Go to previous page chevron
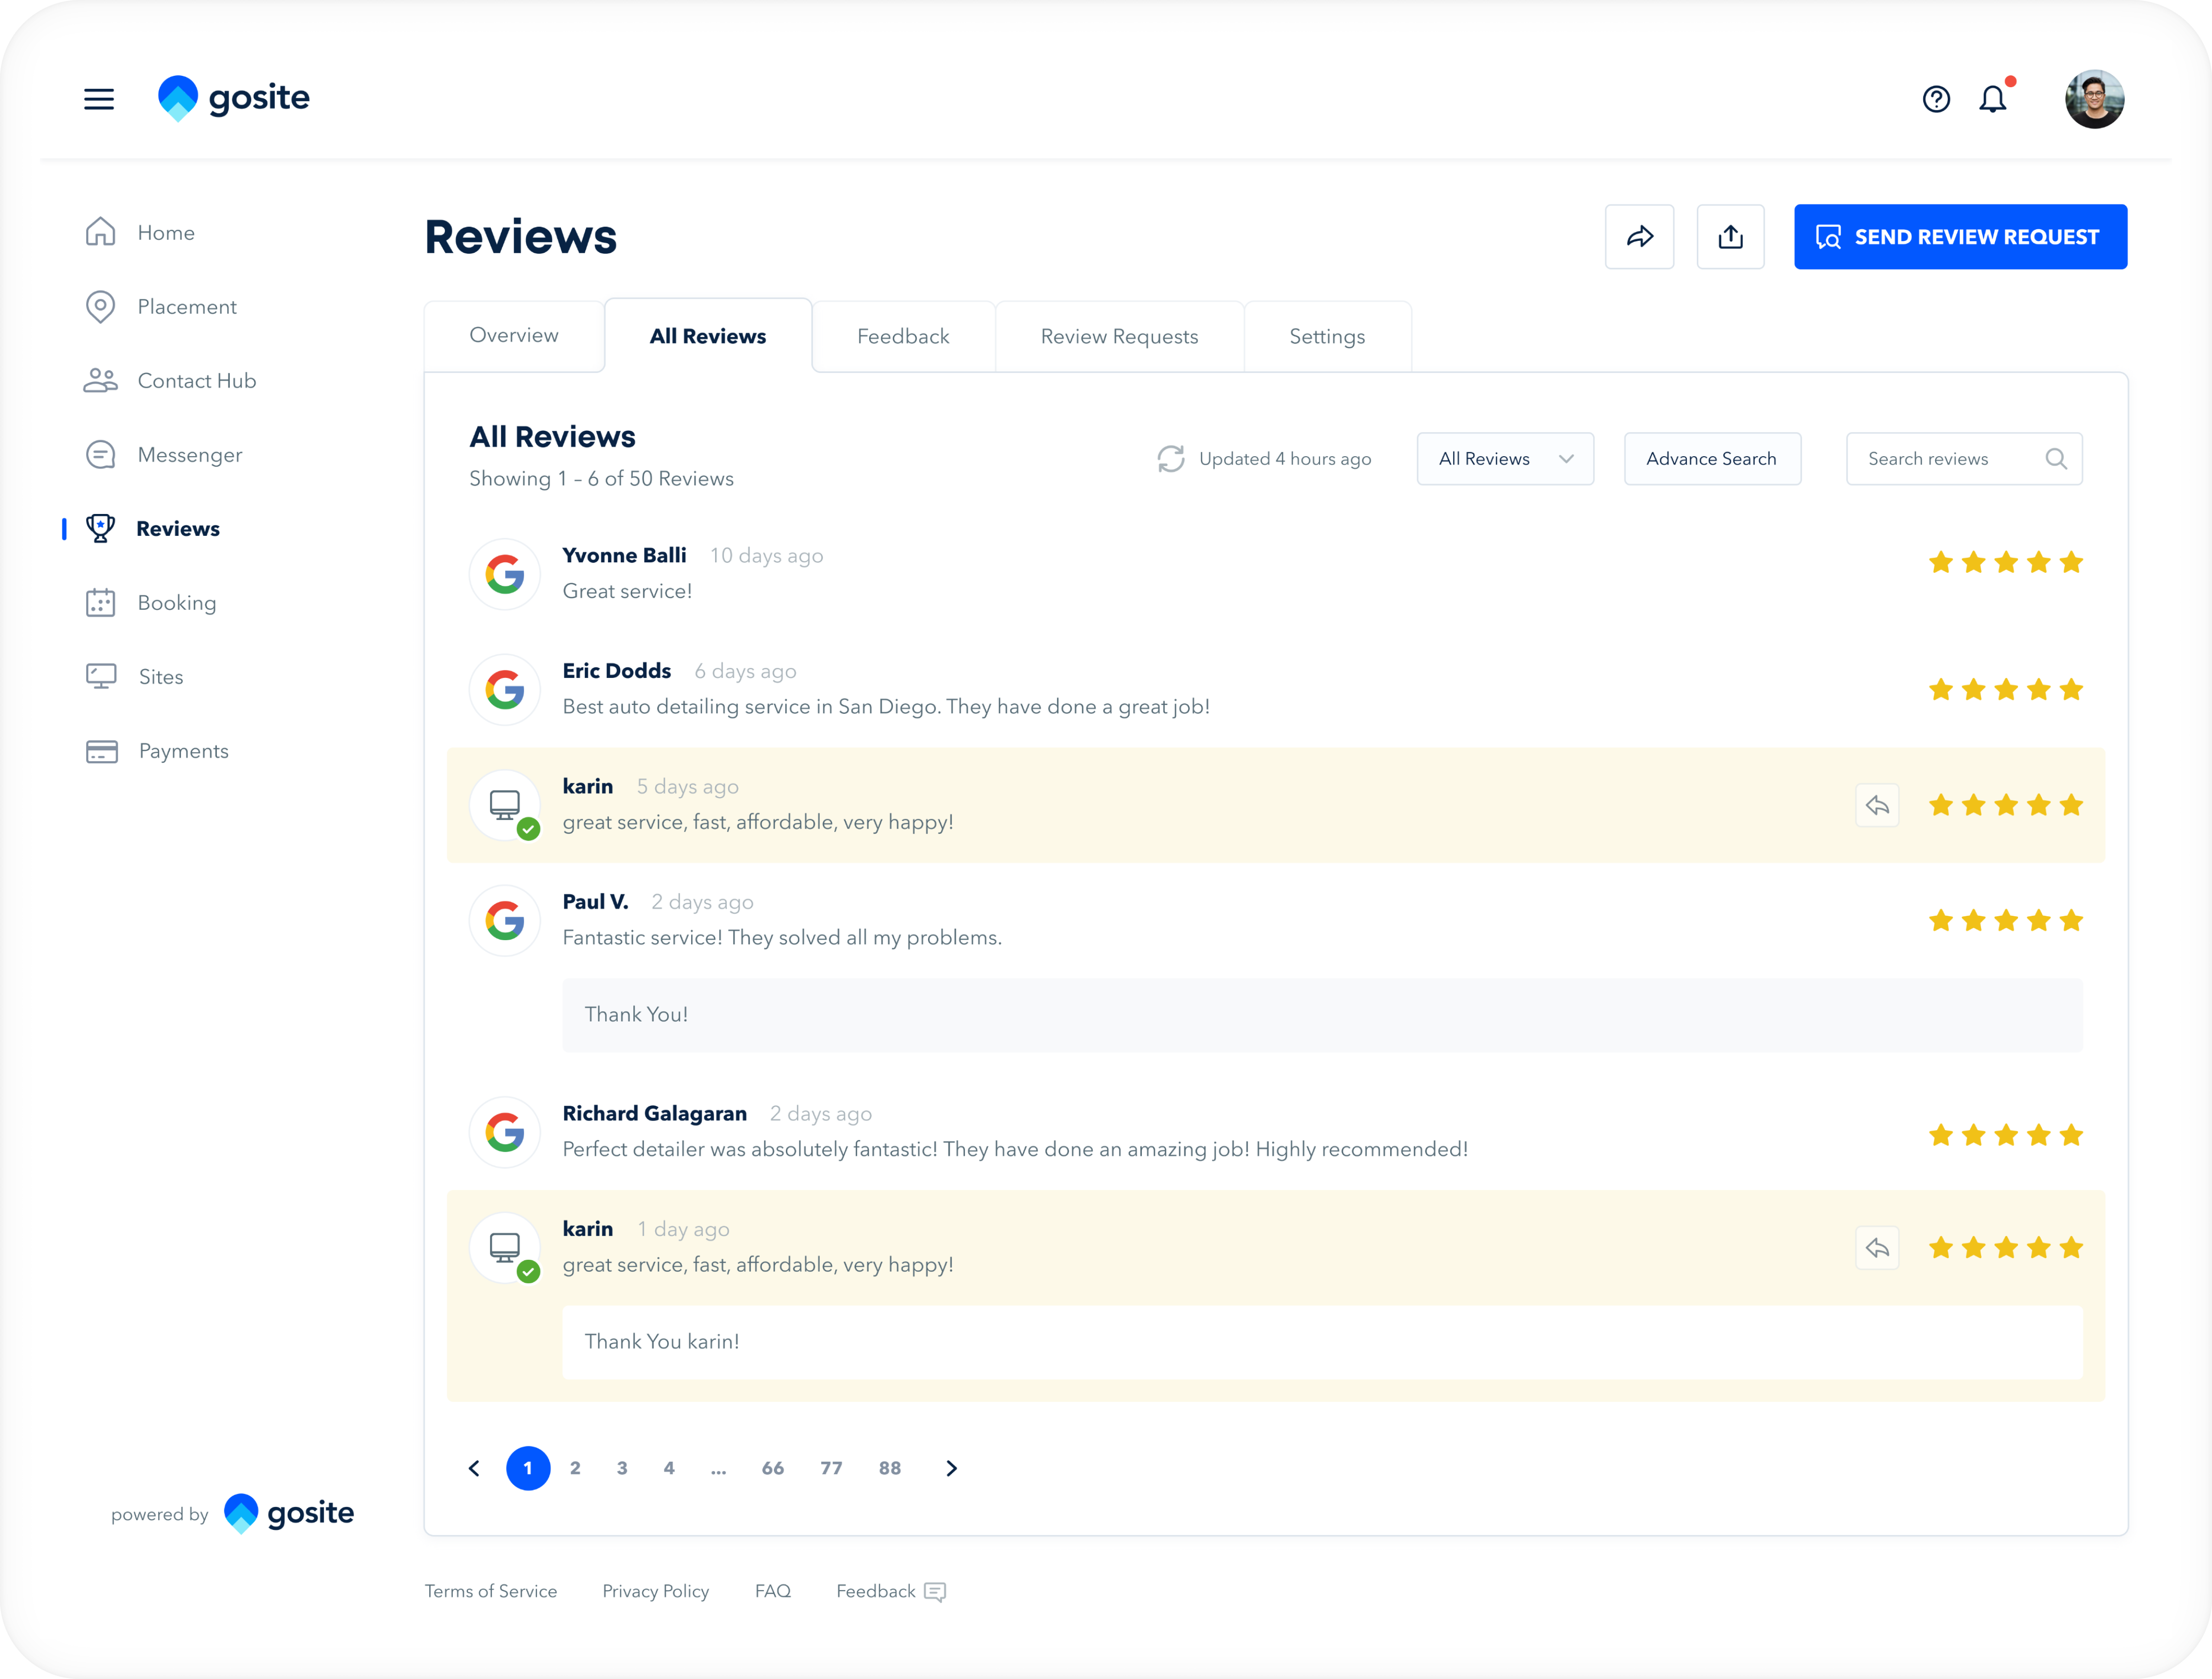Image resolution: width=2212 pixels, height=1679 pixels. [474, 1468]
